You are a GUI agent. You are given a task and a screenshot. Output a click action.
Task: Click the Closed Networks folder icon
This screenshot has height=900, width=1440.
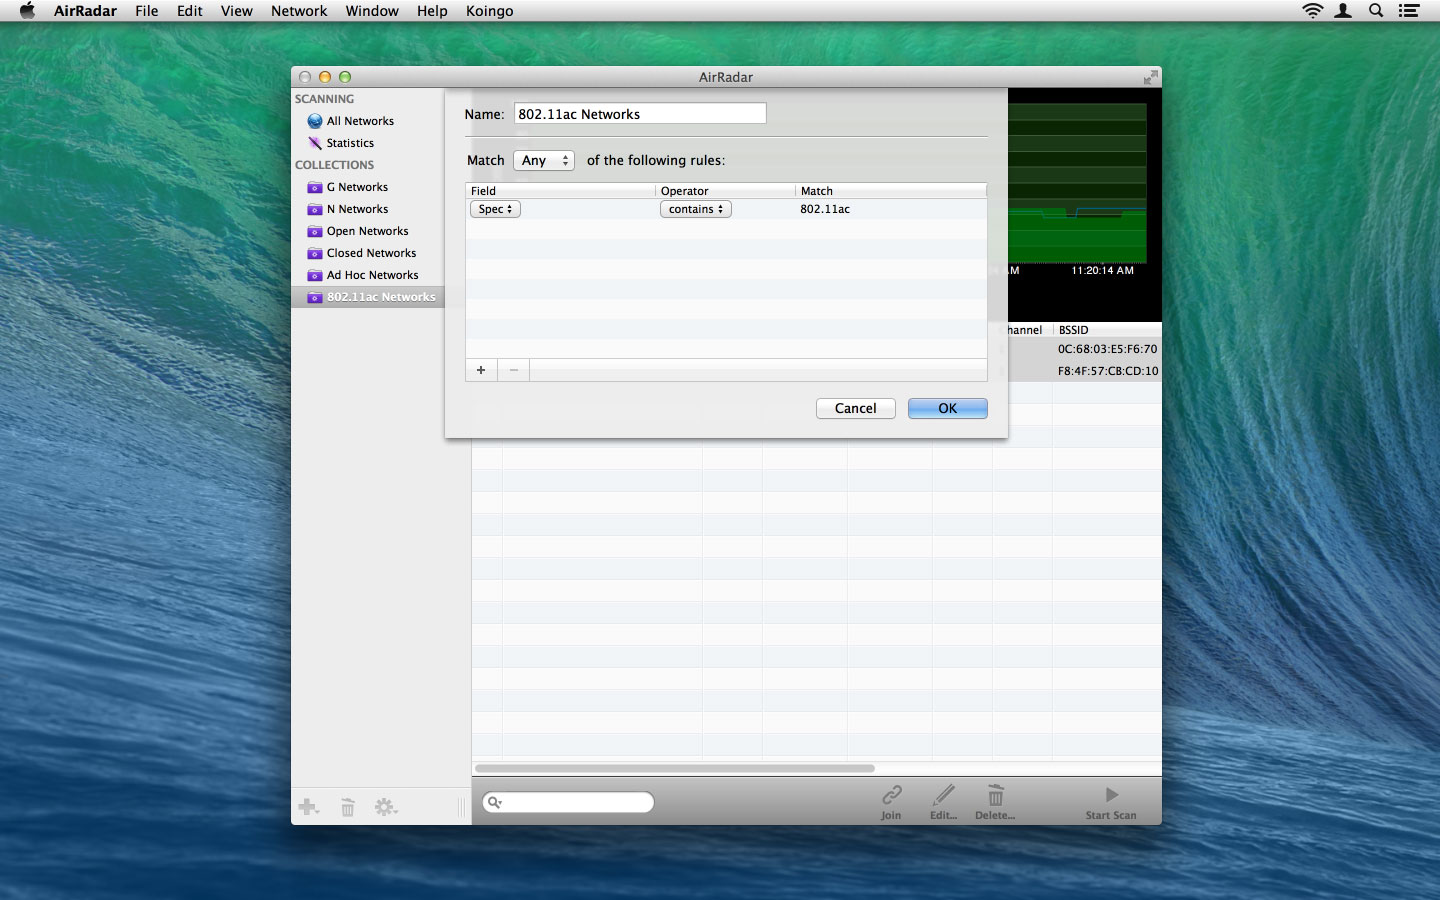pos(315,253)
